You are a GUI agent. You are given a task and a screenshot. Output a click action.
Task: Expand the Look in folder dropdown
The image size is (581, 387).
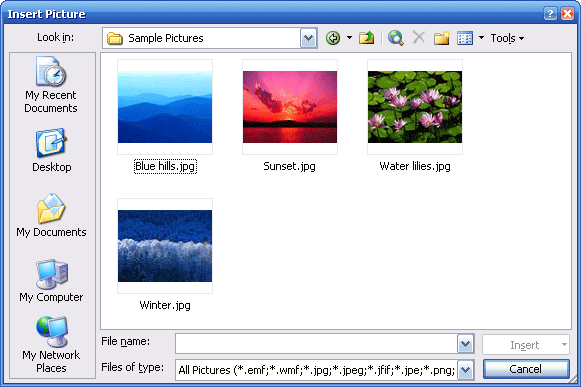(309, 38)
